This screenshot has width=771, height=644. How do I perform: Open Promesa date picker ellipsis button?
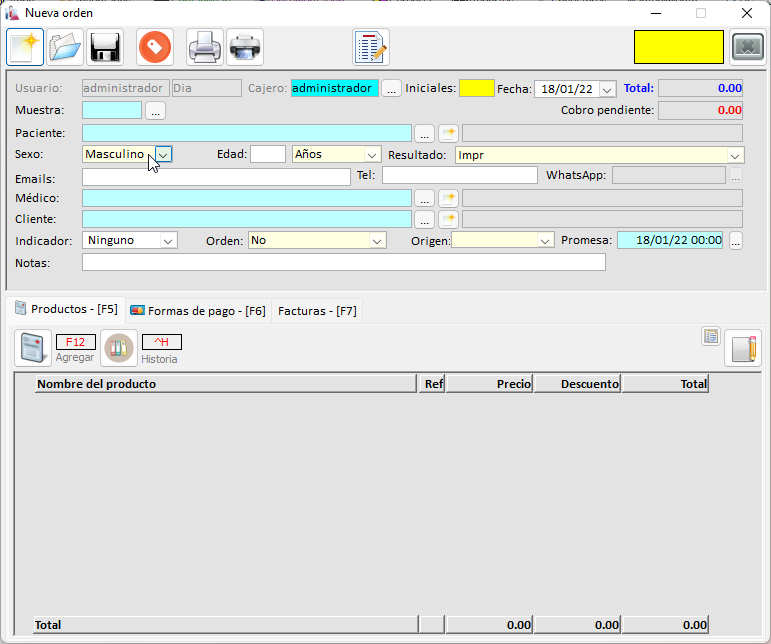[736, 240]
